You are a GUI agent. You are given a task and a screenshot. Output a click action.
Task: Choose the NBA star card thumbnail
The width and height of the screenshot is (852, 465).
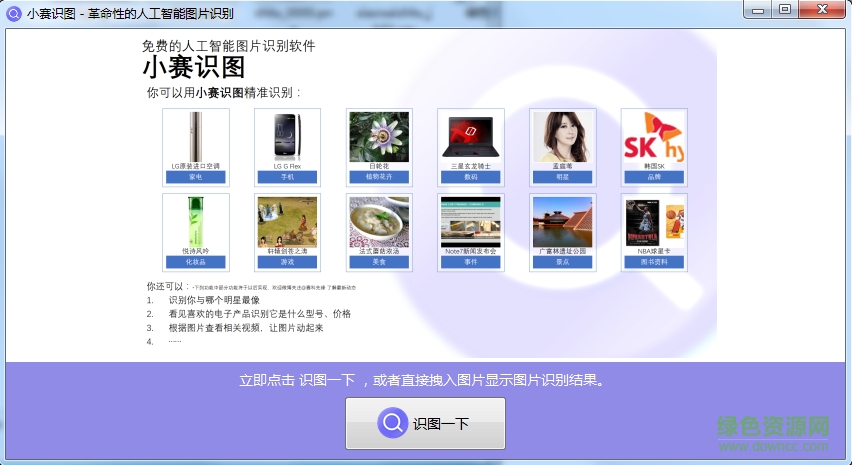654,222
